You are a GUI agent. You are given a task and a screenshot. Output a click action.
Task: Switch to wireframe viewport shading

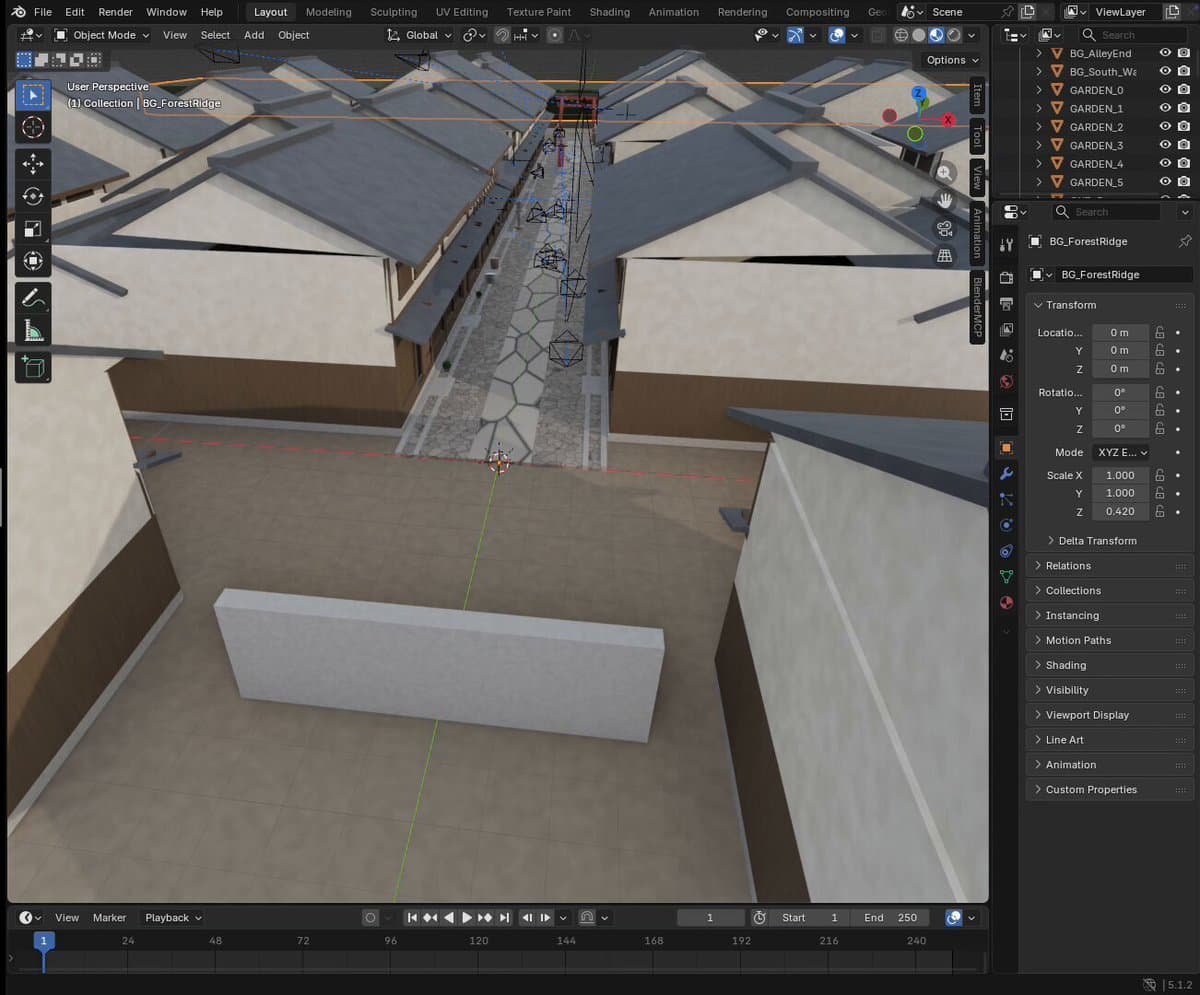click(901, 35)
